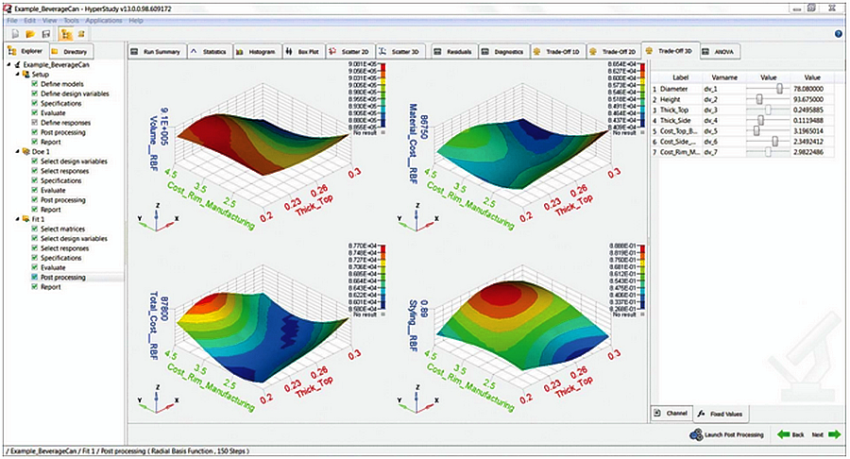Click the New study icon in toolbar
Screen dimensions: 850x459
tap(17, 34)
